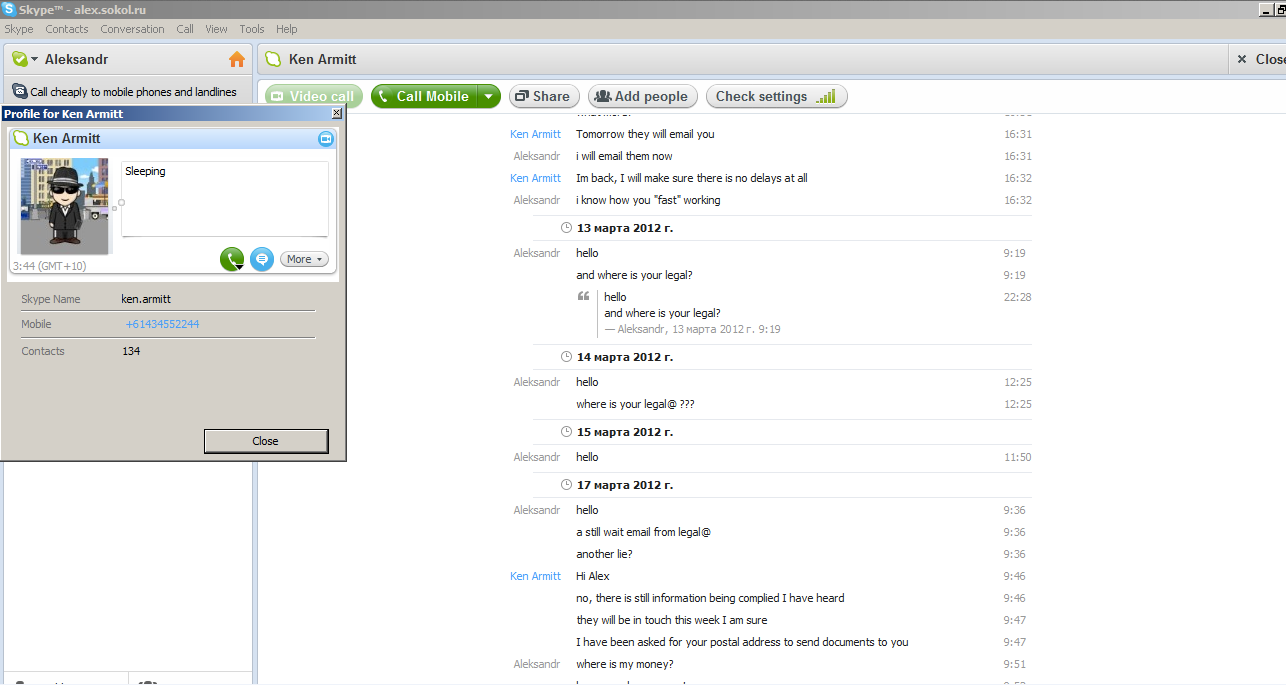This screenshot has height=685, width=1286.
Task: Click timestamp 9:51 beside 'where is my money?'
Action: pos(1014,664)
